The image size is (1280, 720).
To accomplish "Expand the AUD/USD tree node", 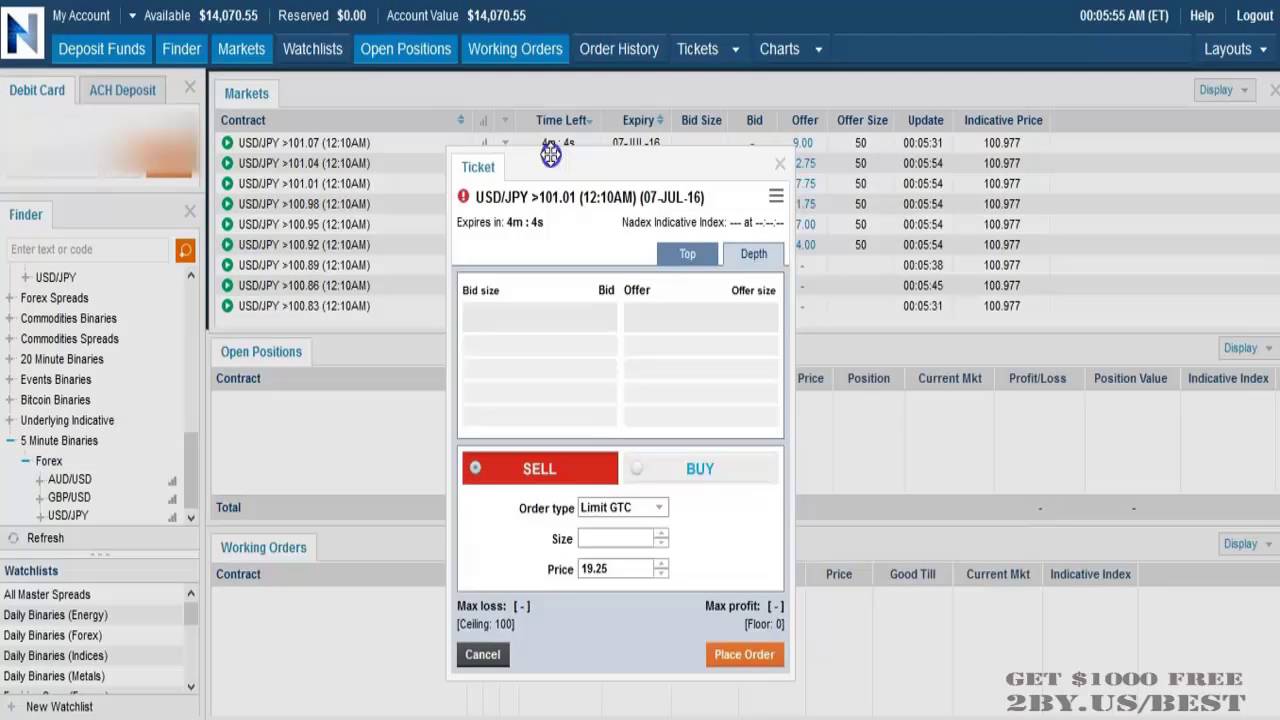I will pyautogui.click(x=40, y=480).
